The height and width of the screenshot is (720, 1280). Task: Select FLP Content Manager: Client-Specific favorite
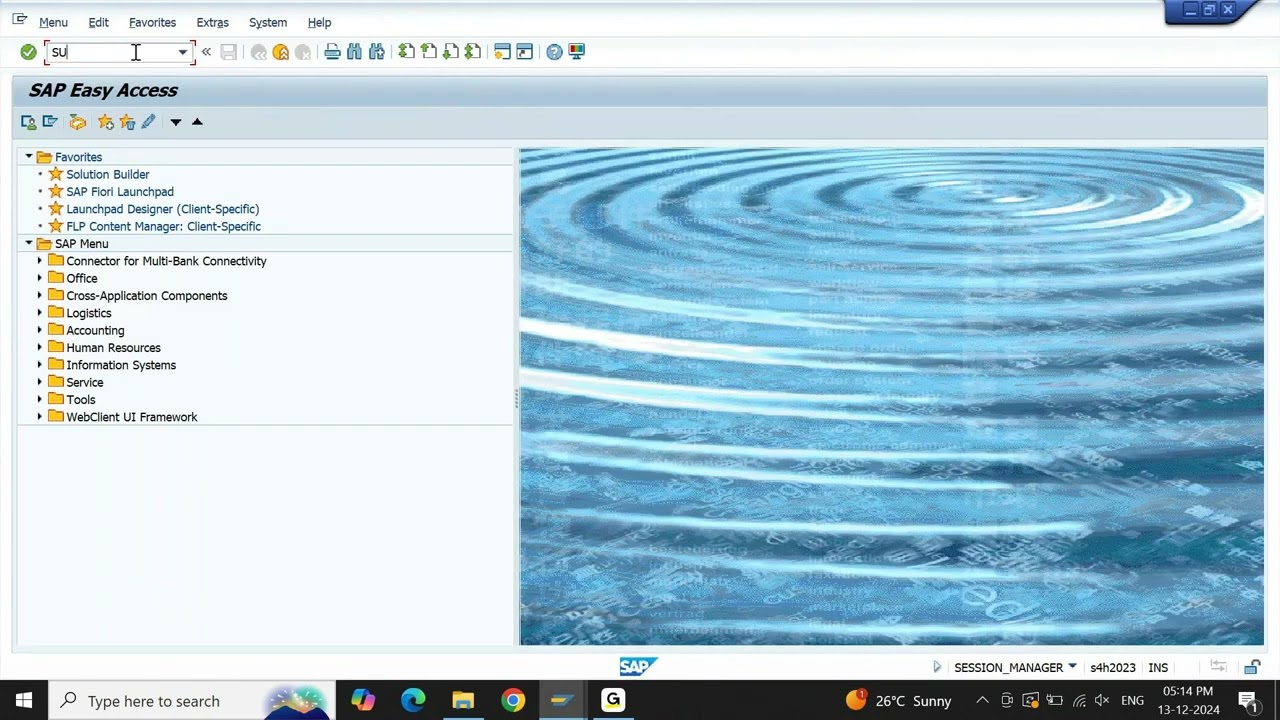click(x=164, y=226)
